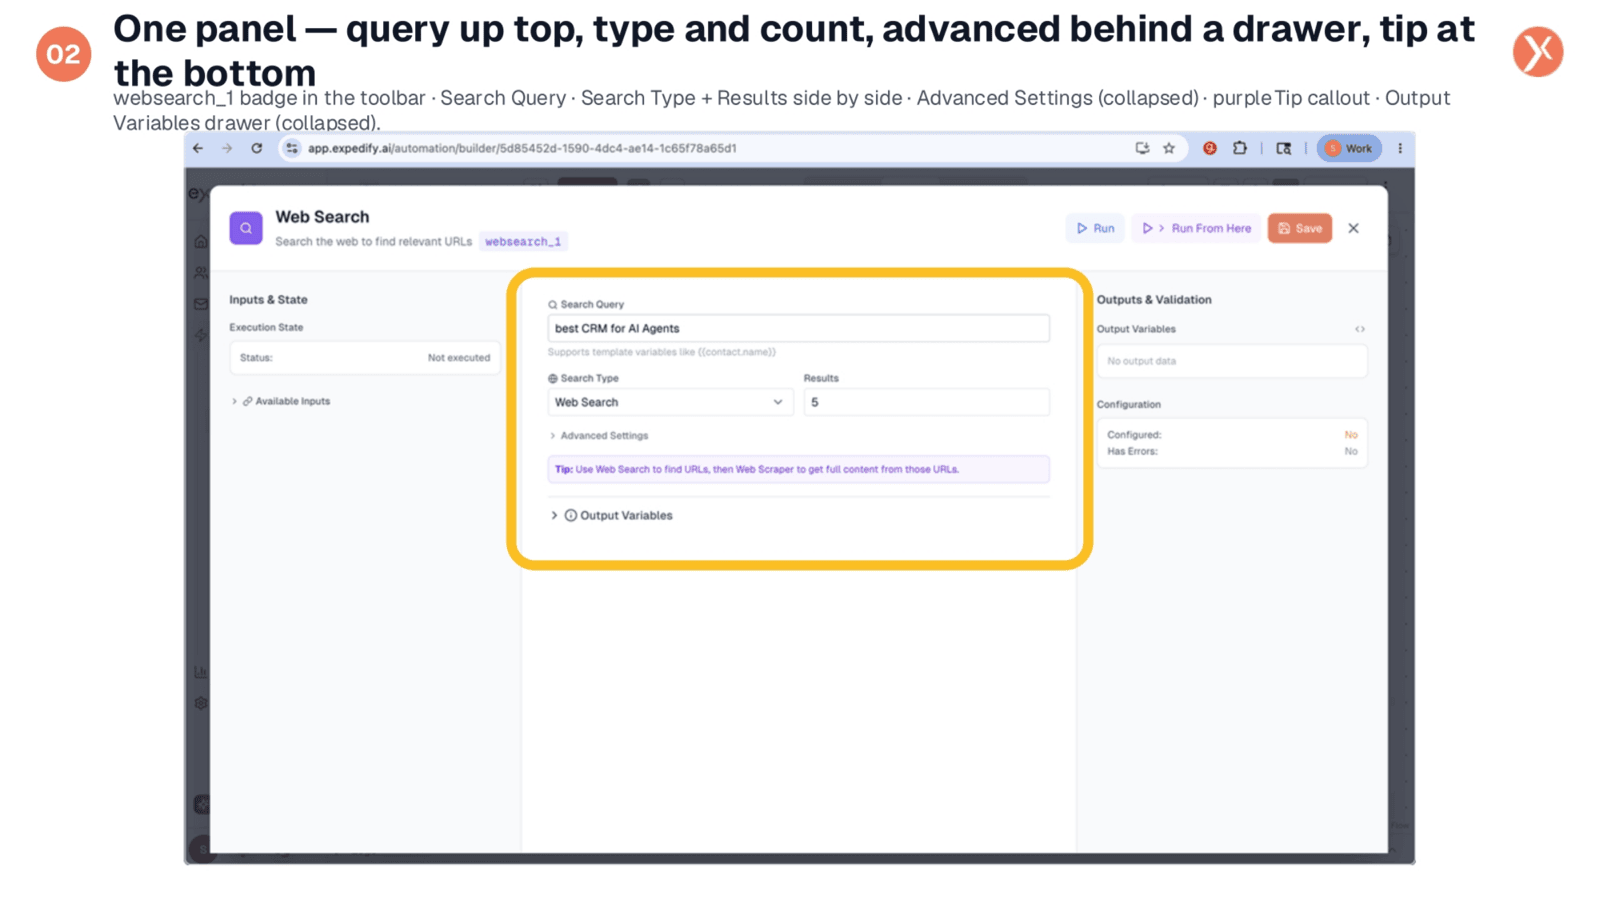
Task: Click 'Supports template variables' hint text
Action: pos(661,352)
